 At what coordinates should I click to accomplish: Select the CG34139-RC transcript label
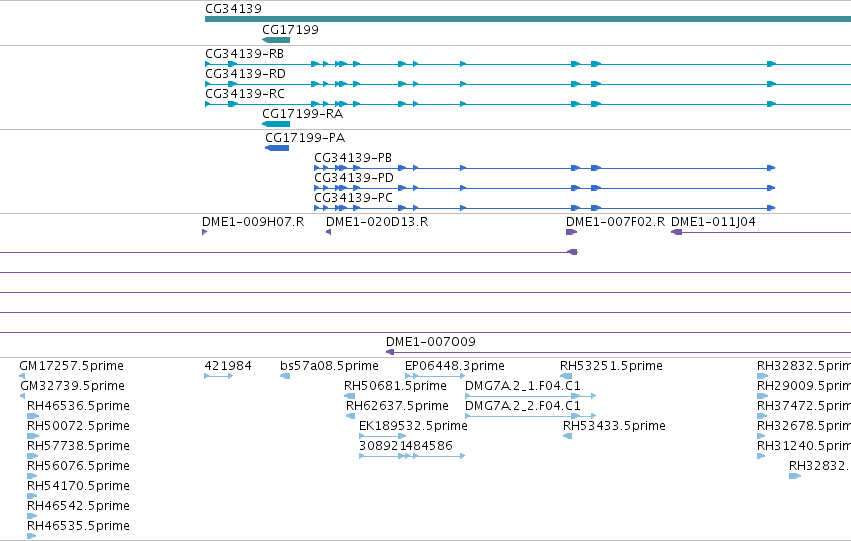click(x=244, y=94)
